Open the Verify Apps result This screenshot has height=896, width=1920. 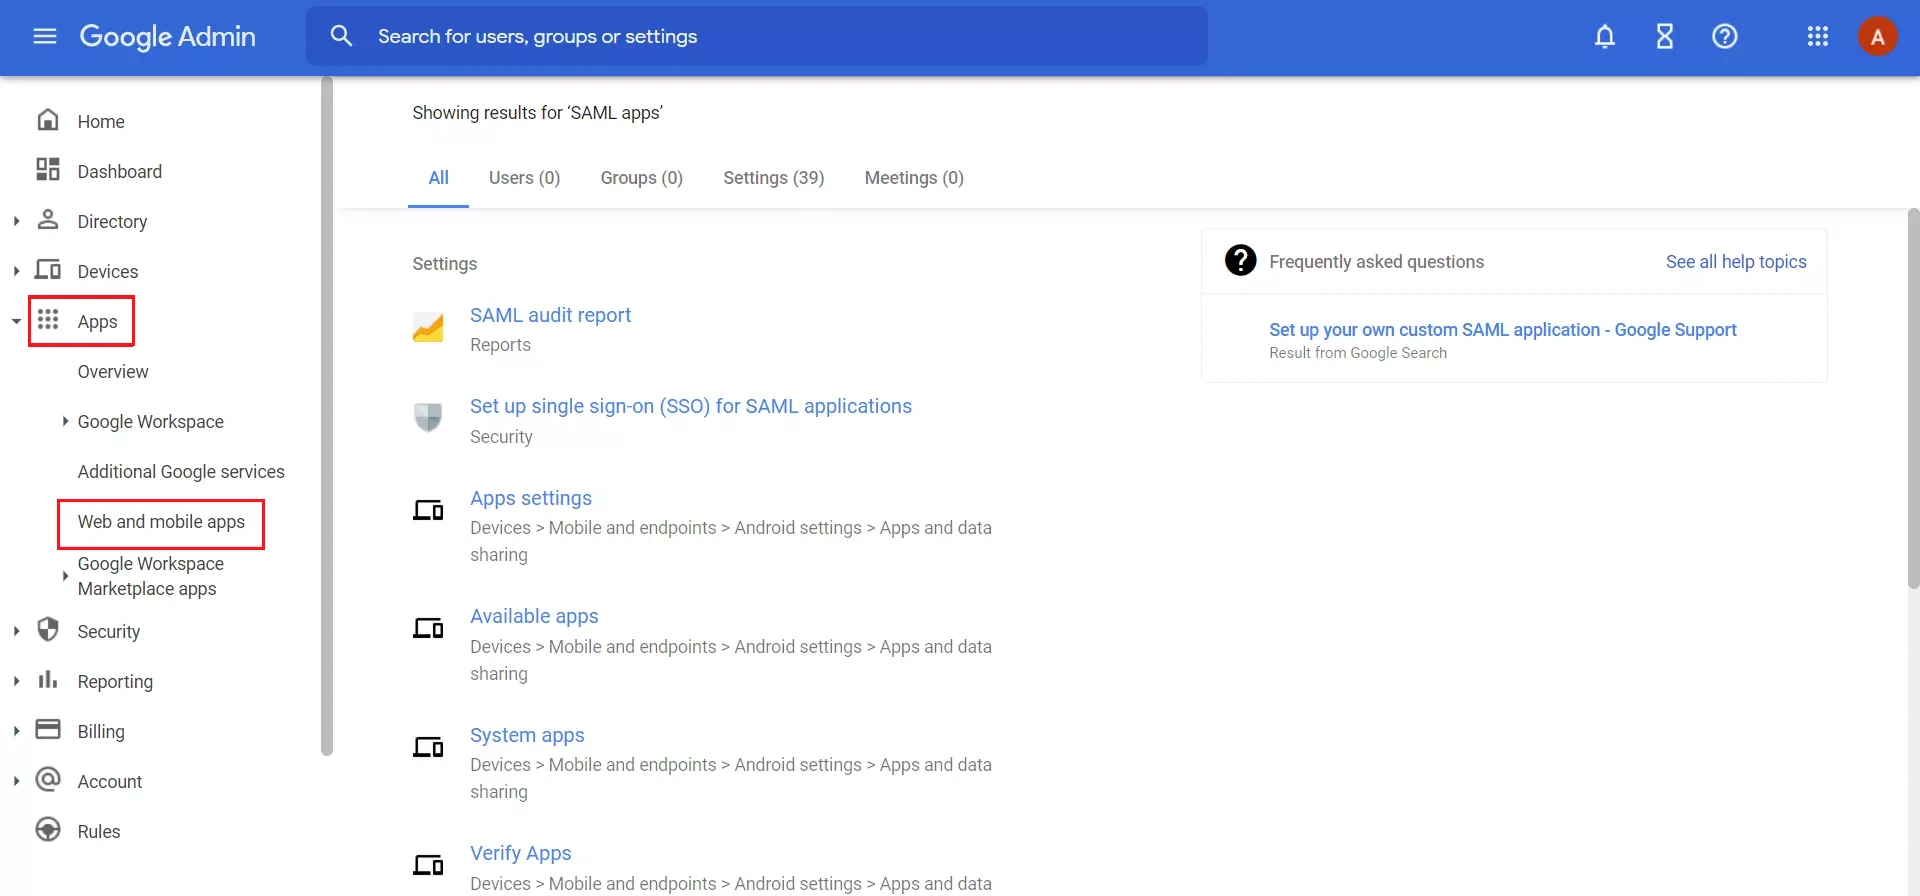(520, 853)
